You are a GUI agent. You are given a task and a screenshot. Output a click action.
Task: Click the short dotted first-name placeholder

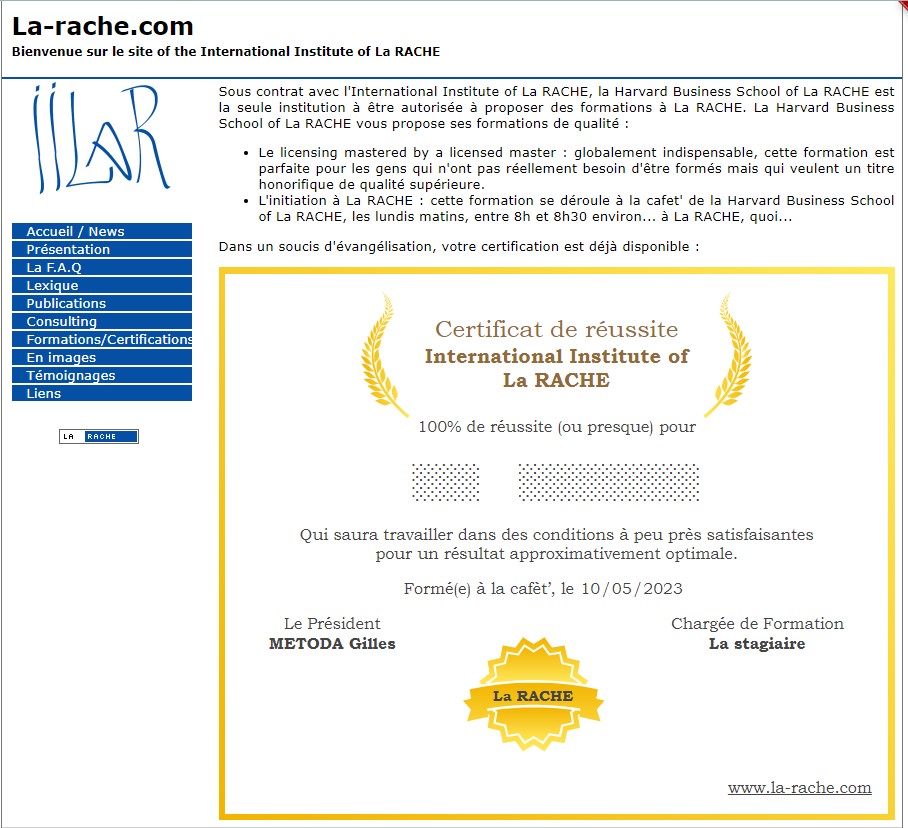[x=446, y=482]
